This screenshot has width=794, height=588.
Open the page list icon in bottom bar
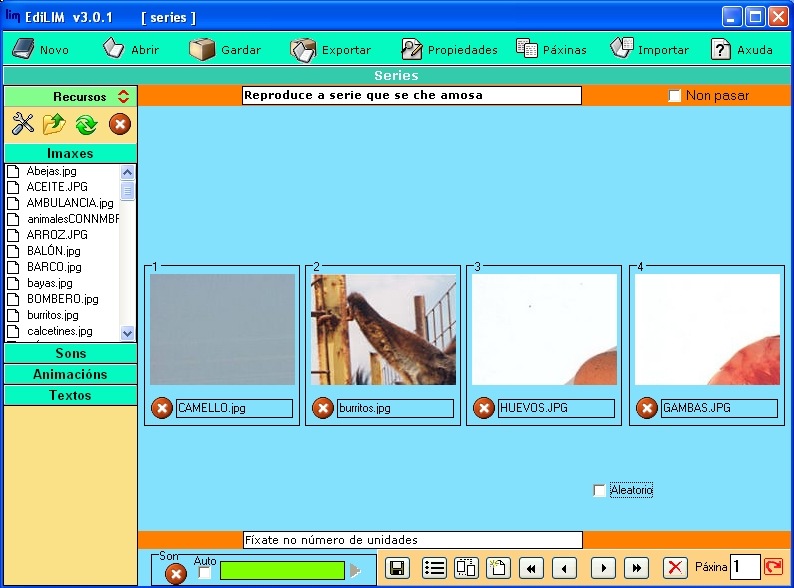click(434, 568)
